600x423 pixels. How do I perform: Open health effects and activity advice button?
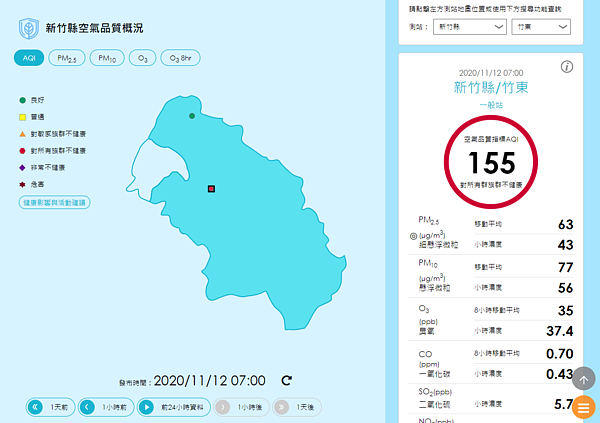(x=55, y=203)
